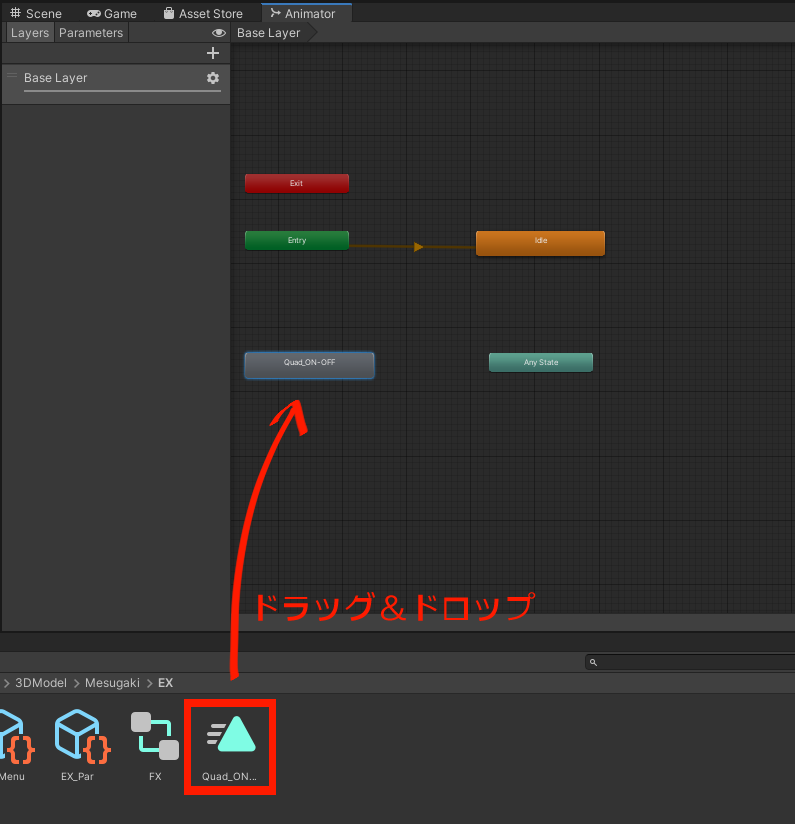Image resolution: width=795 pixels, height=824 pixels.
Task: Switch to the Game tab
Action: coord(112,14)
